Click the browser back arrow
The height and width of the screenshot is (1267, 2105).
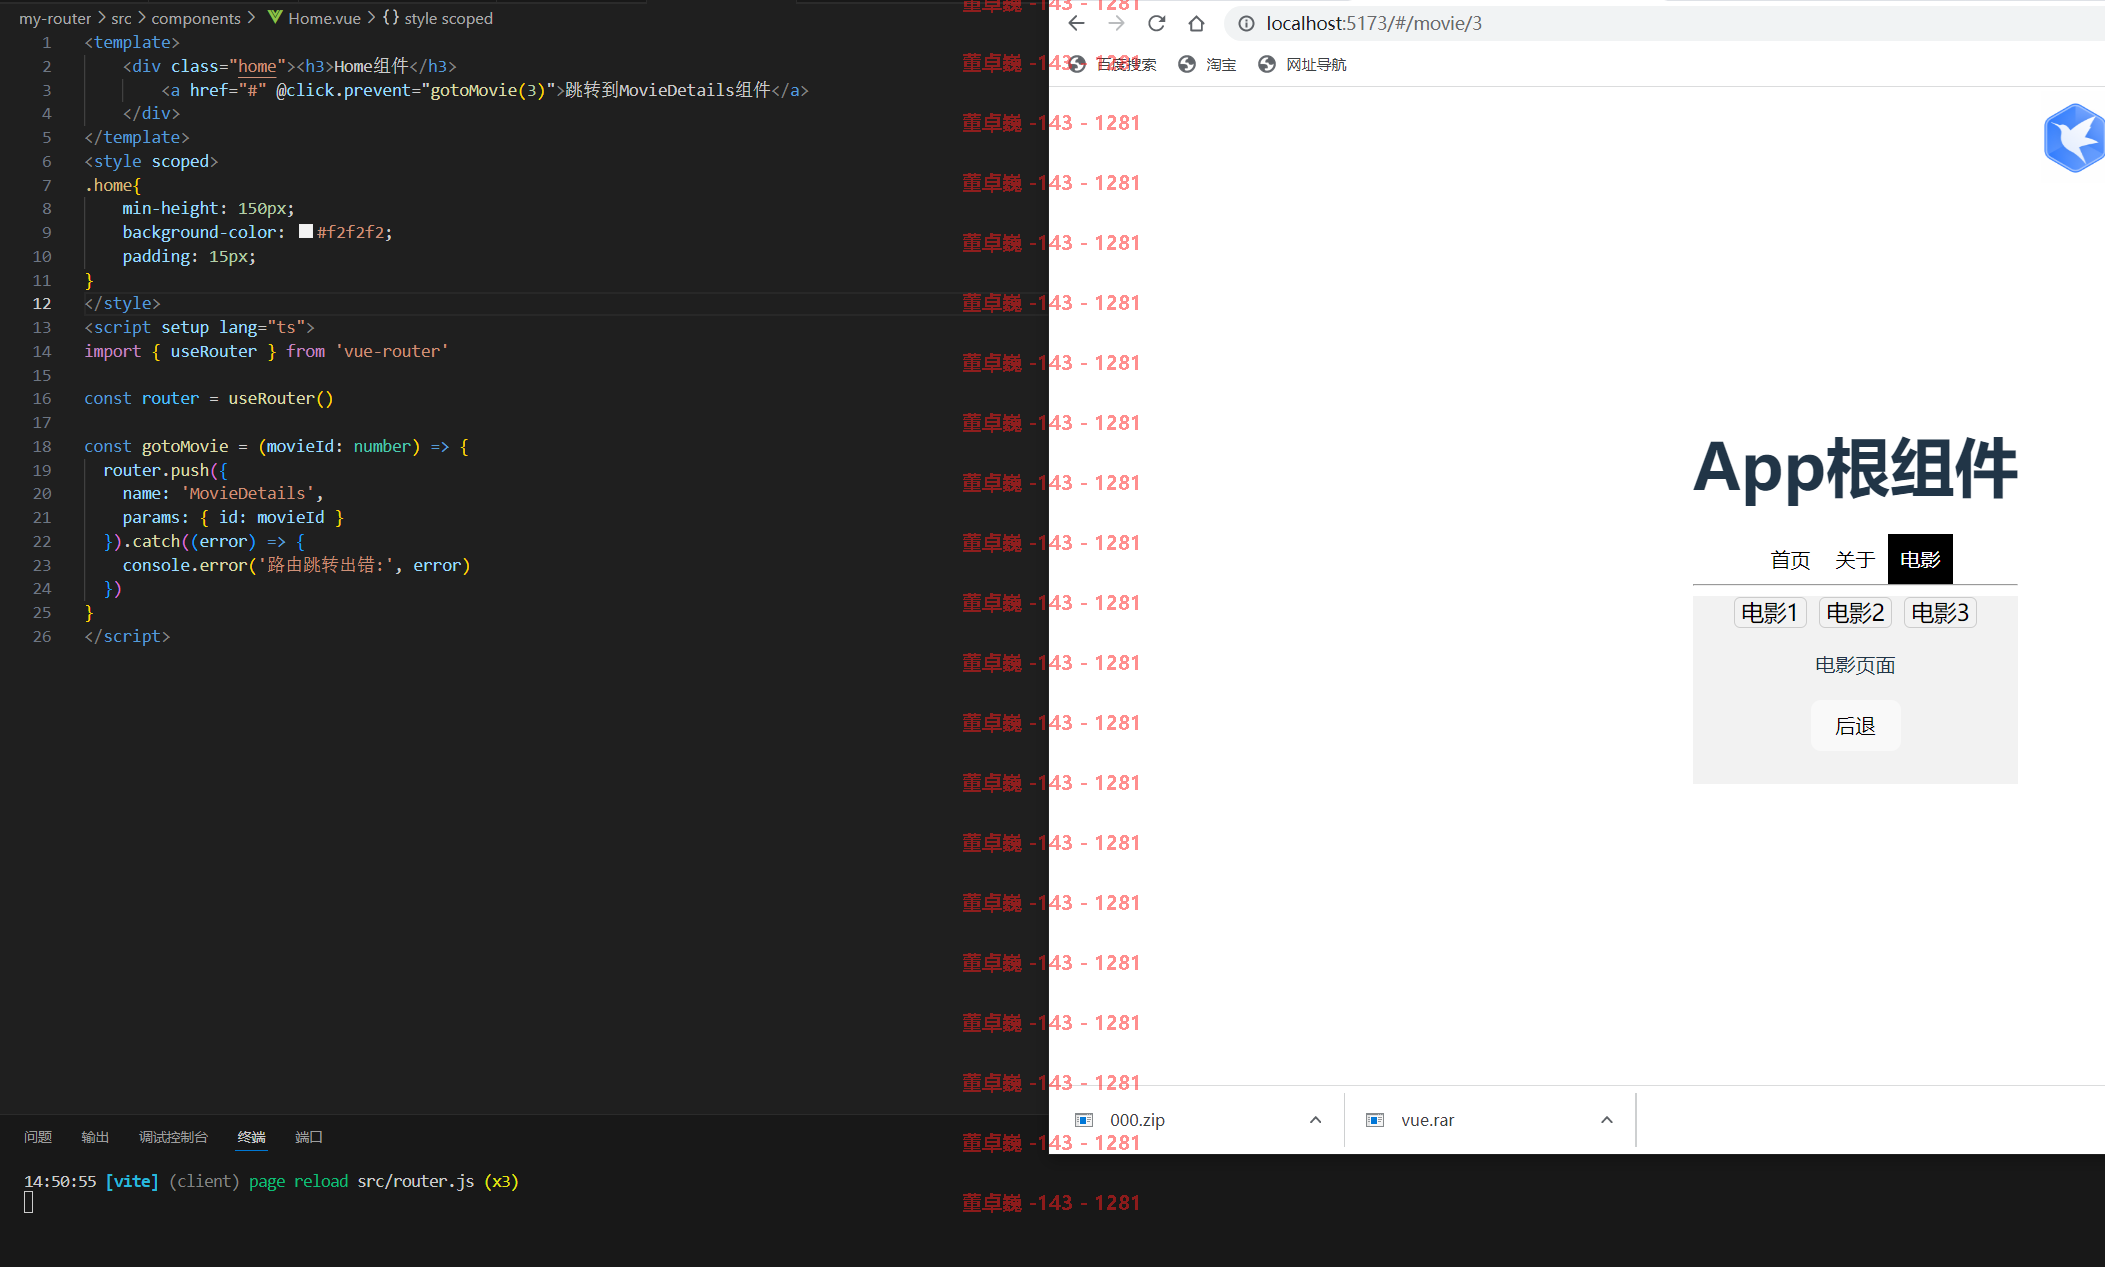coord(1076,23)
